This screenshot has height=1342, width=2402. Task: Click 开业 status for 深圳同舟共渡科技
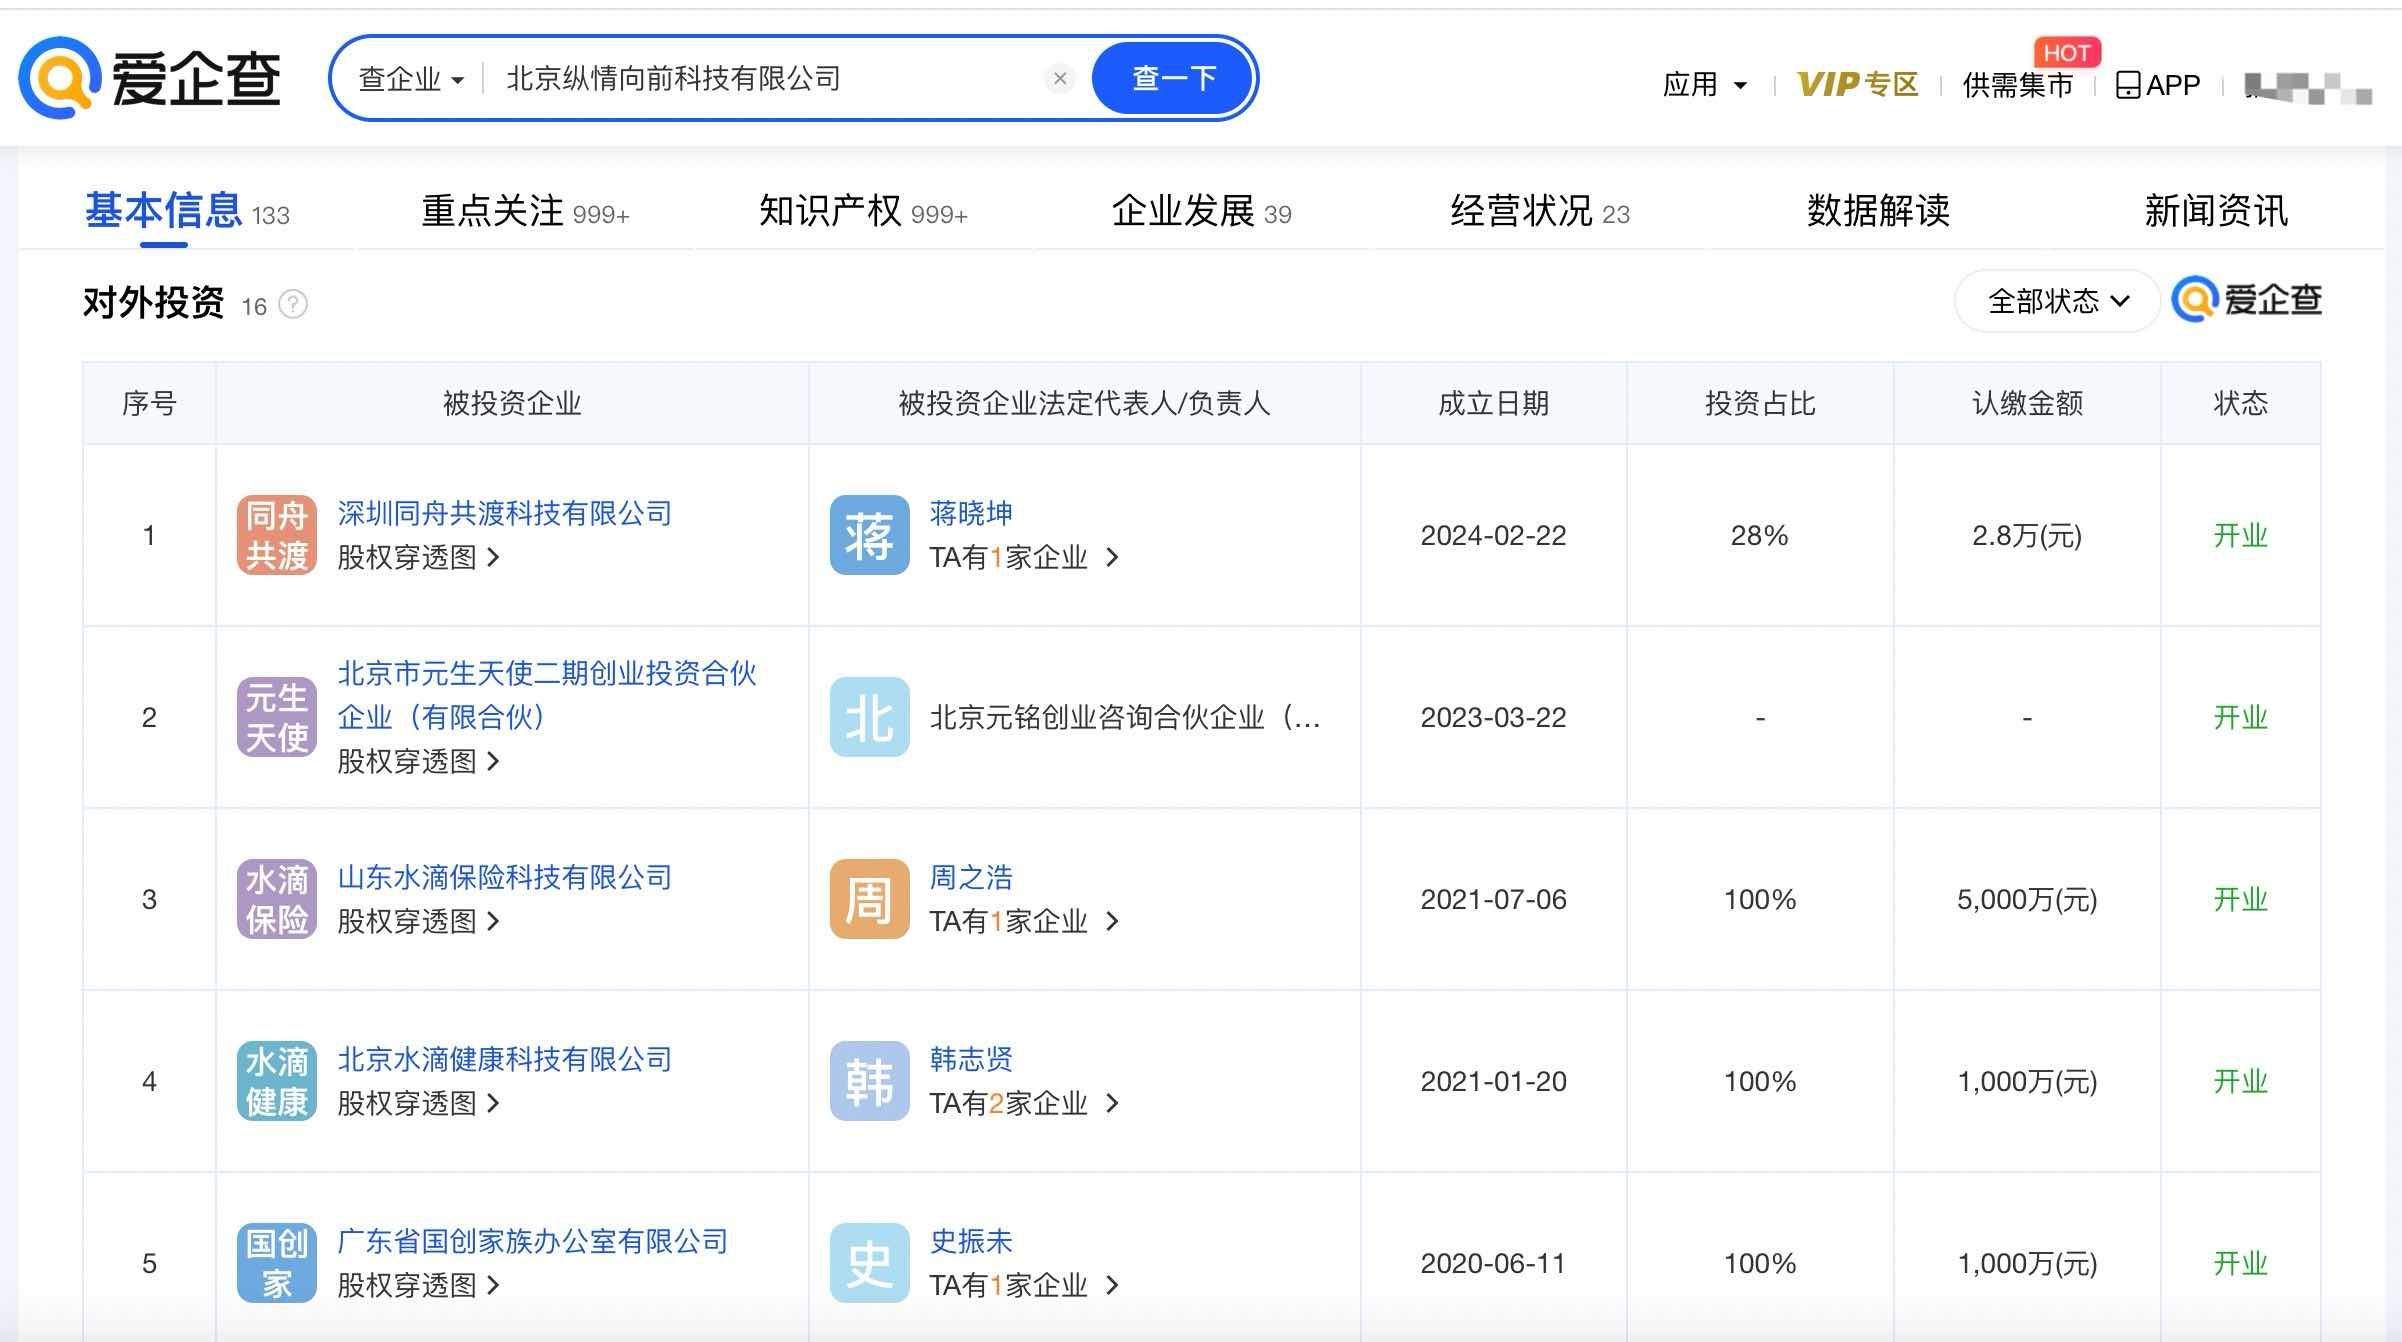2240,535
